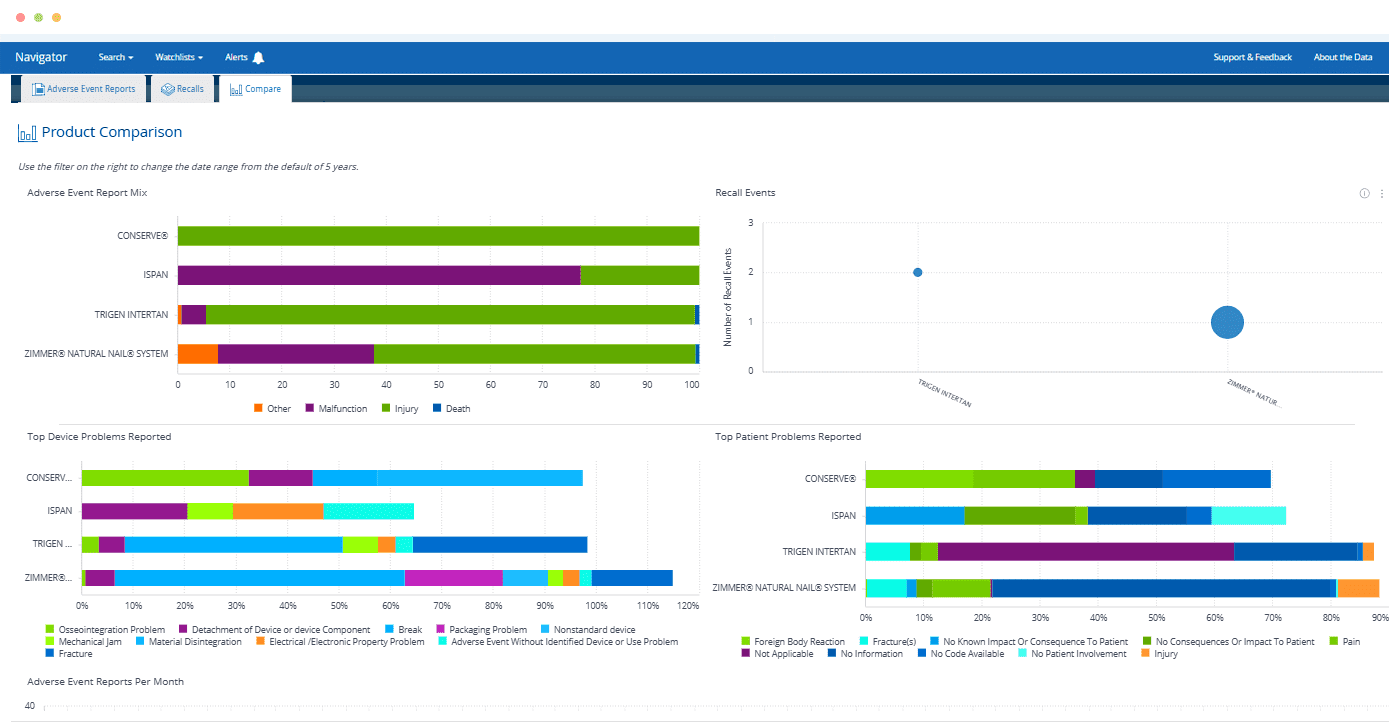The width and height of the screenshot is (1389, 725).
Task: Open the Search dropdown menu
Action: pyautogui.click(x=116, y=58)
